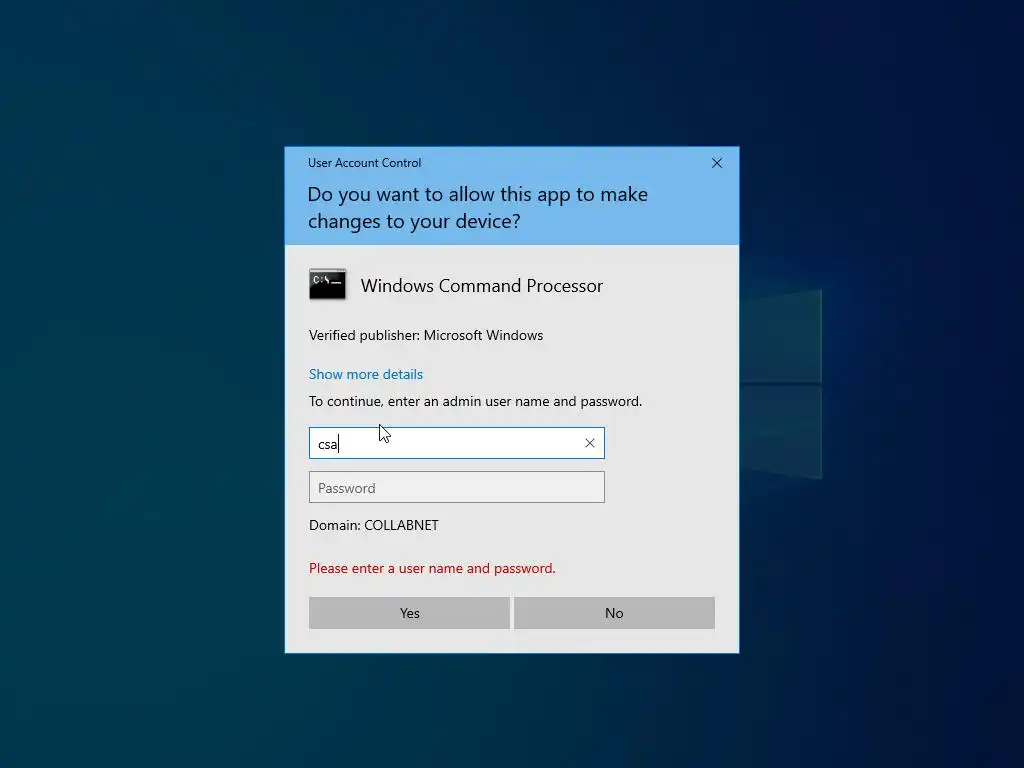Click the User Account Control title text
Viewport: 1024px width, 768px height.
point(364,163)
